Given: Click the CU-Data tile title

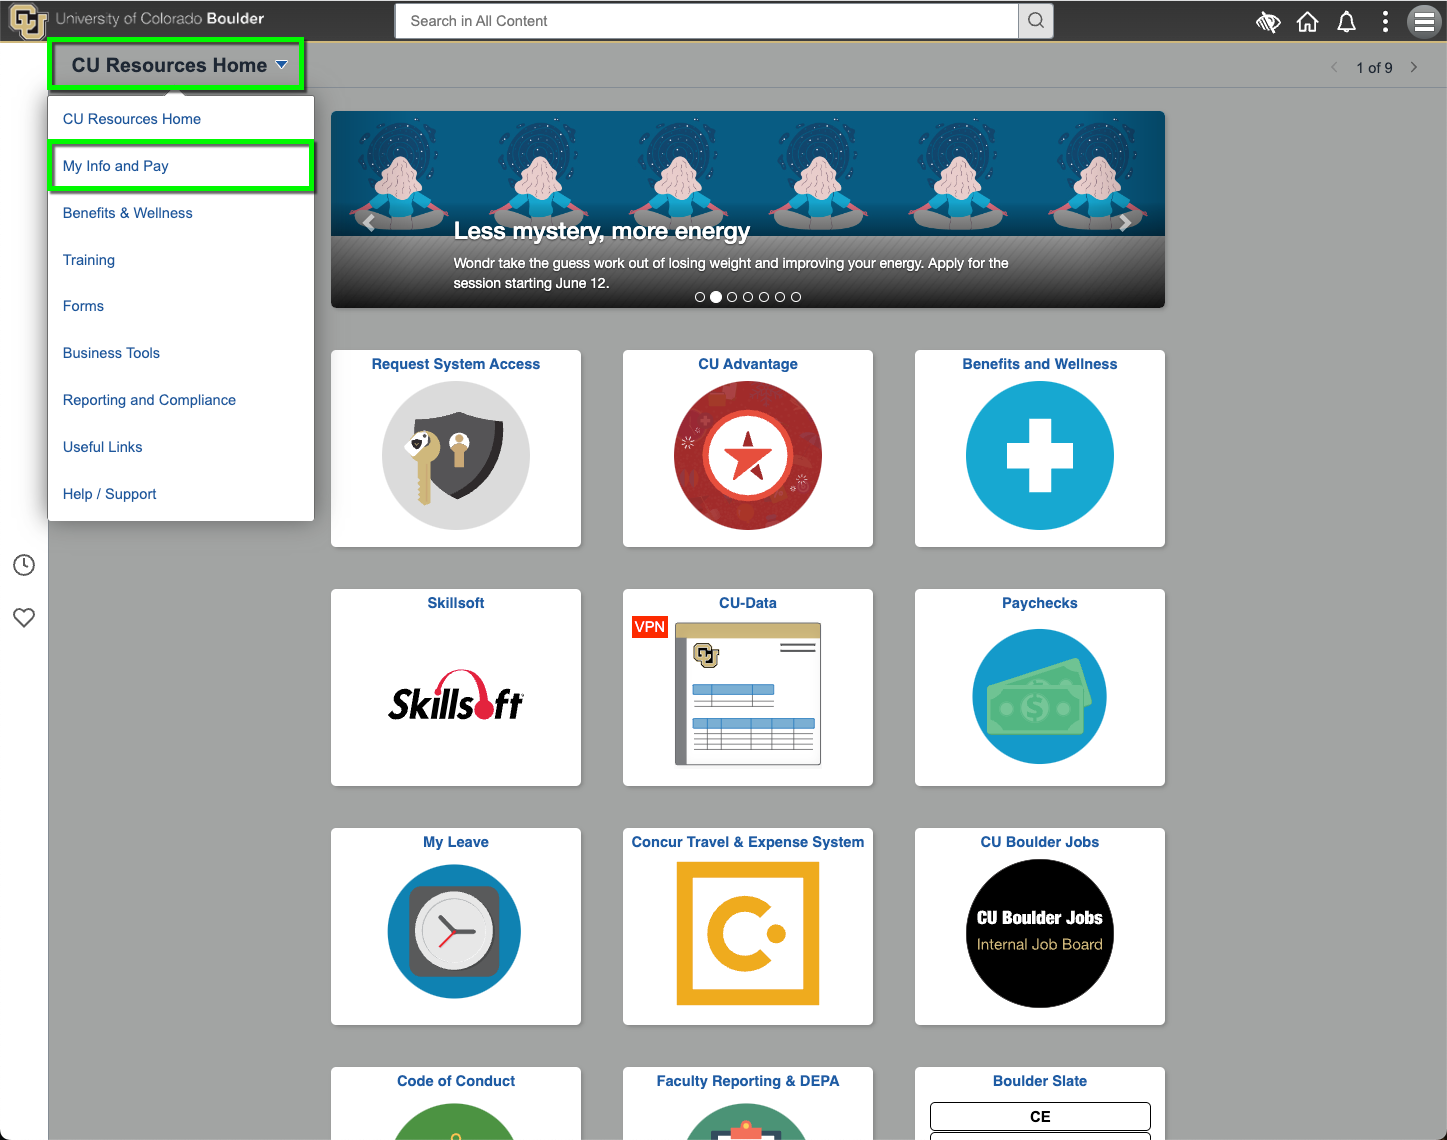Looking at the screenshot, I should [748, 603].
